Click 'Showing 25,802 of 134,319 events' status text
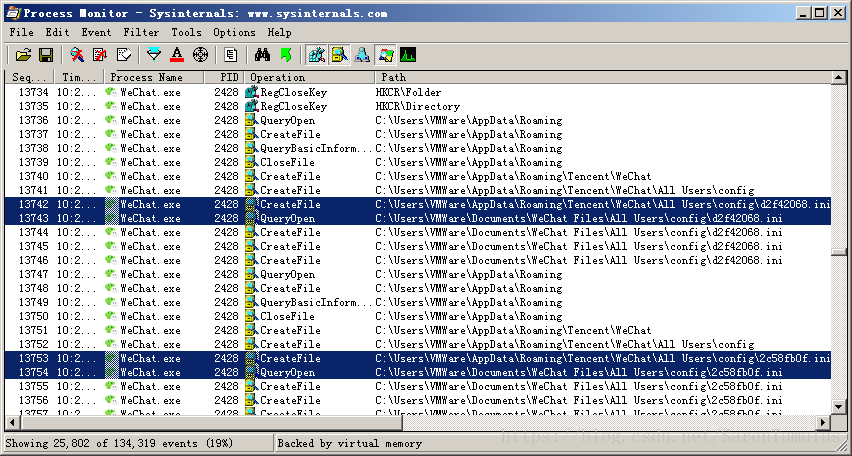This screenshot has height=456, width=852. (x=119, y=443)
